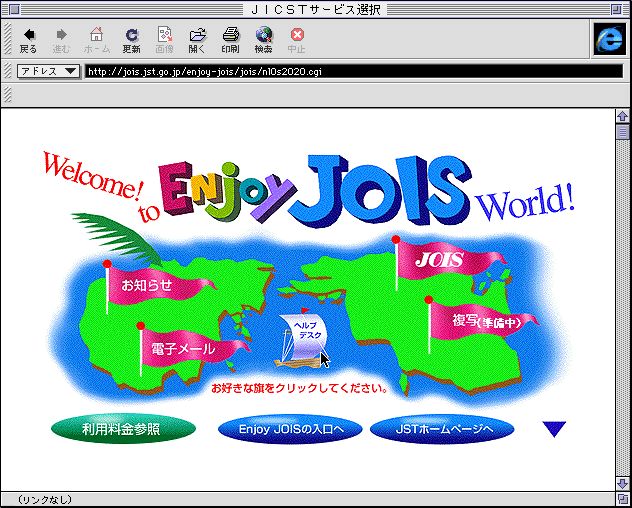
Task: Click the blue down triangle on page
Action: pyautogui.click(x=554, y=429)
